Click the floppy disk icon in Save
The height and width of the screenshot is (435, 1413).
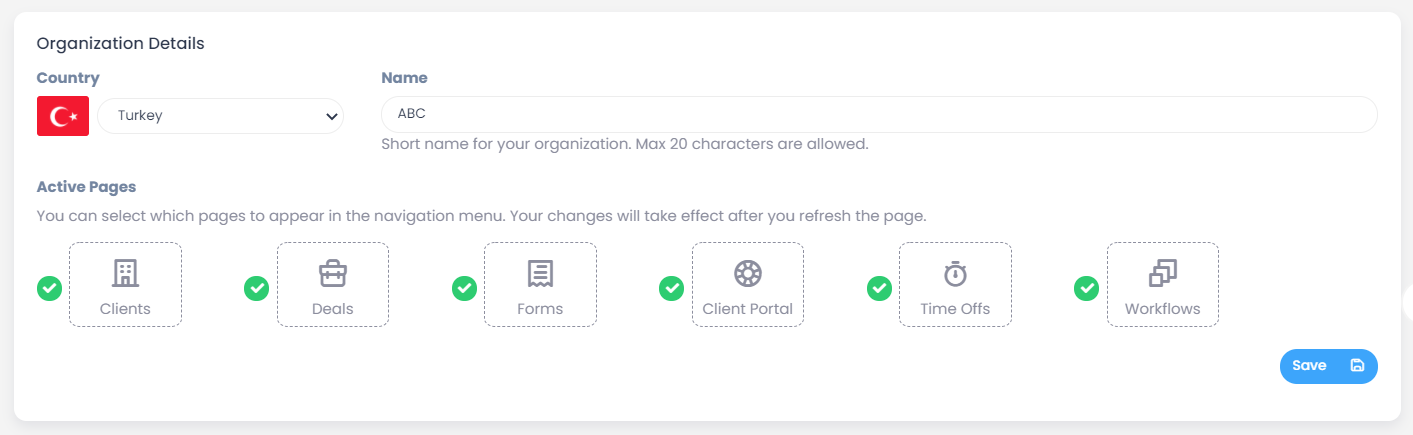[1357, 366]
